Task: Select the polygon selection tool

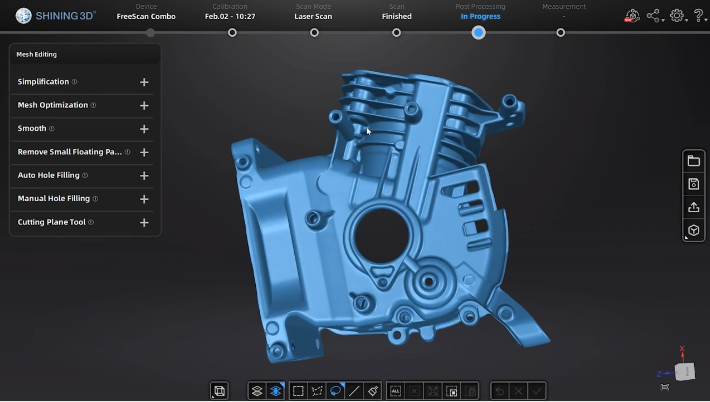Action: point(316,391)
